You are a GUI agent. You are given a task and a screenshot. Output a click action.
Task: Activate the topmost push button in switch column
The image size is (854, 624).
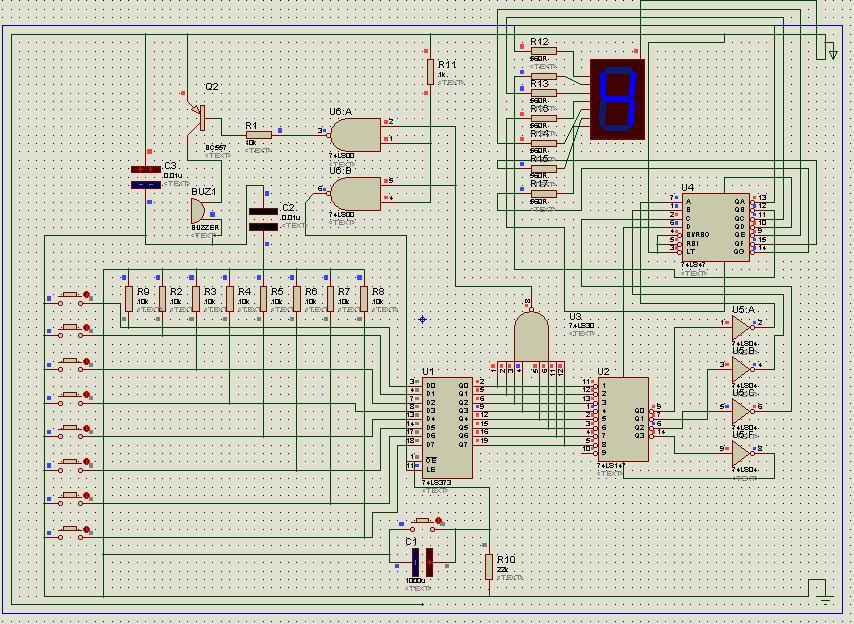coord(70,298)
